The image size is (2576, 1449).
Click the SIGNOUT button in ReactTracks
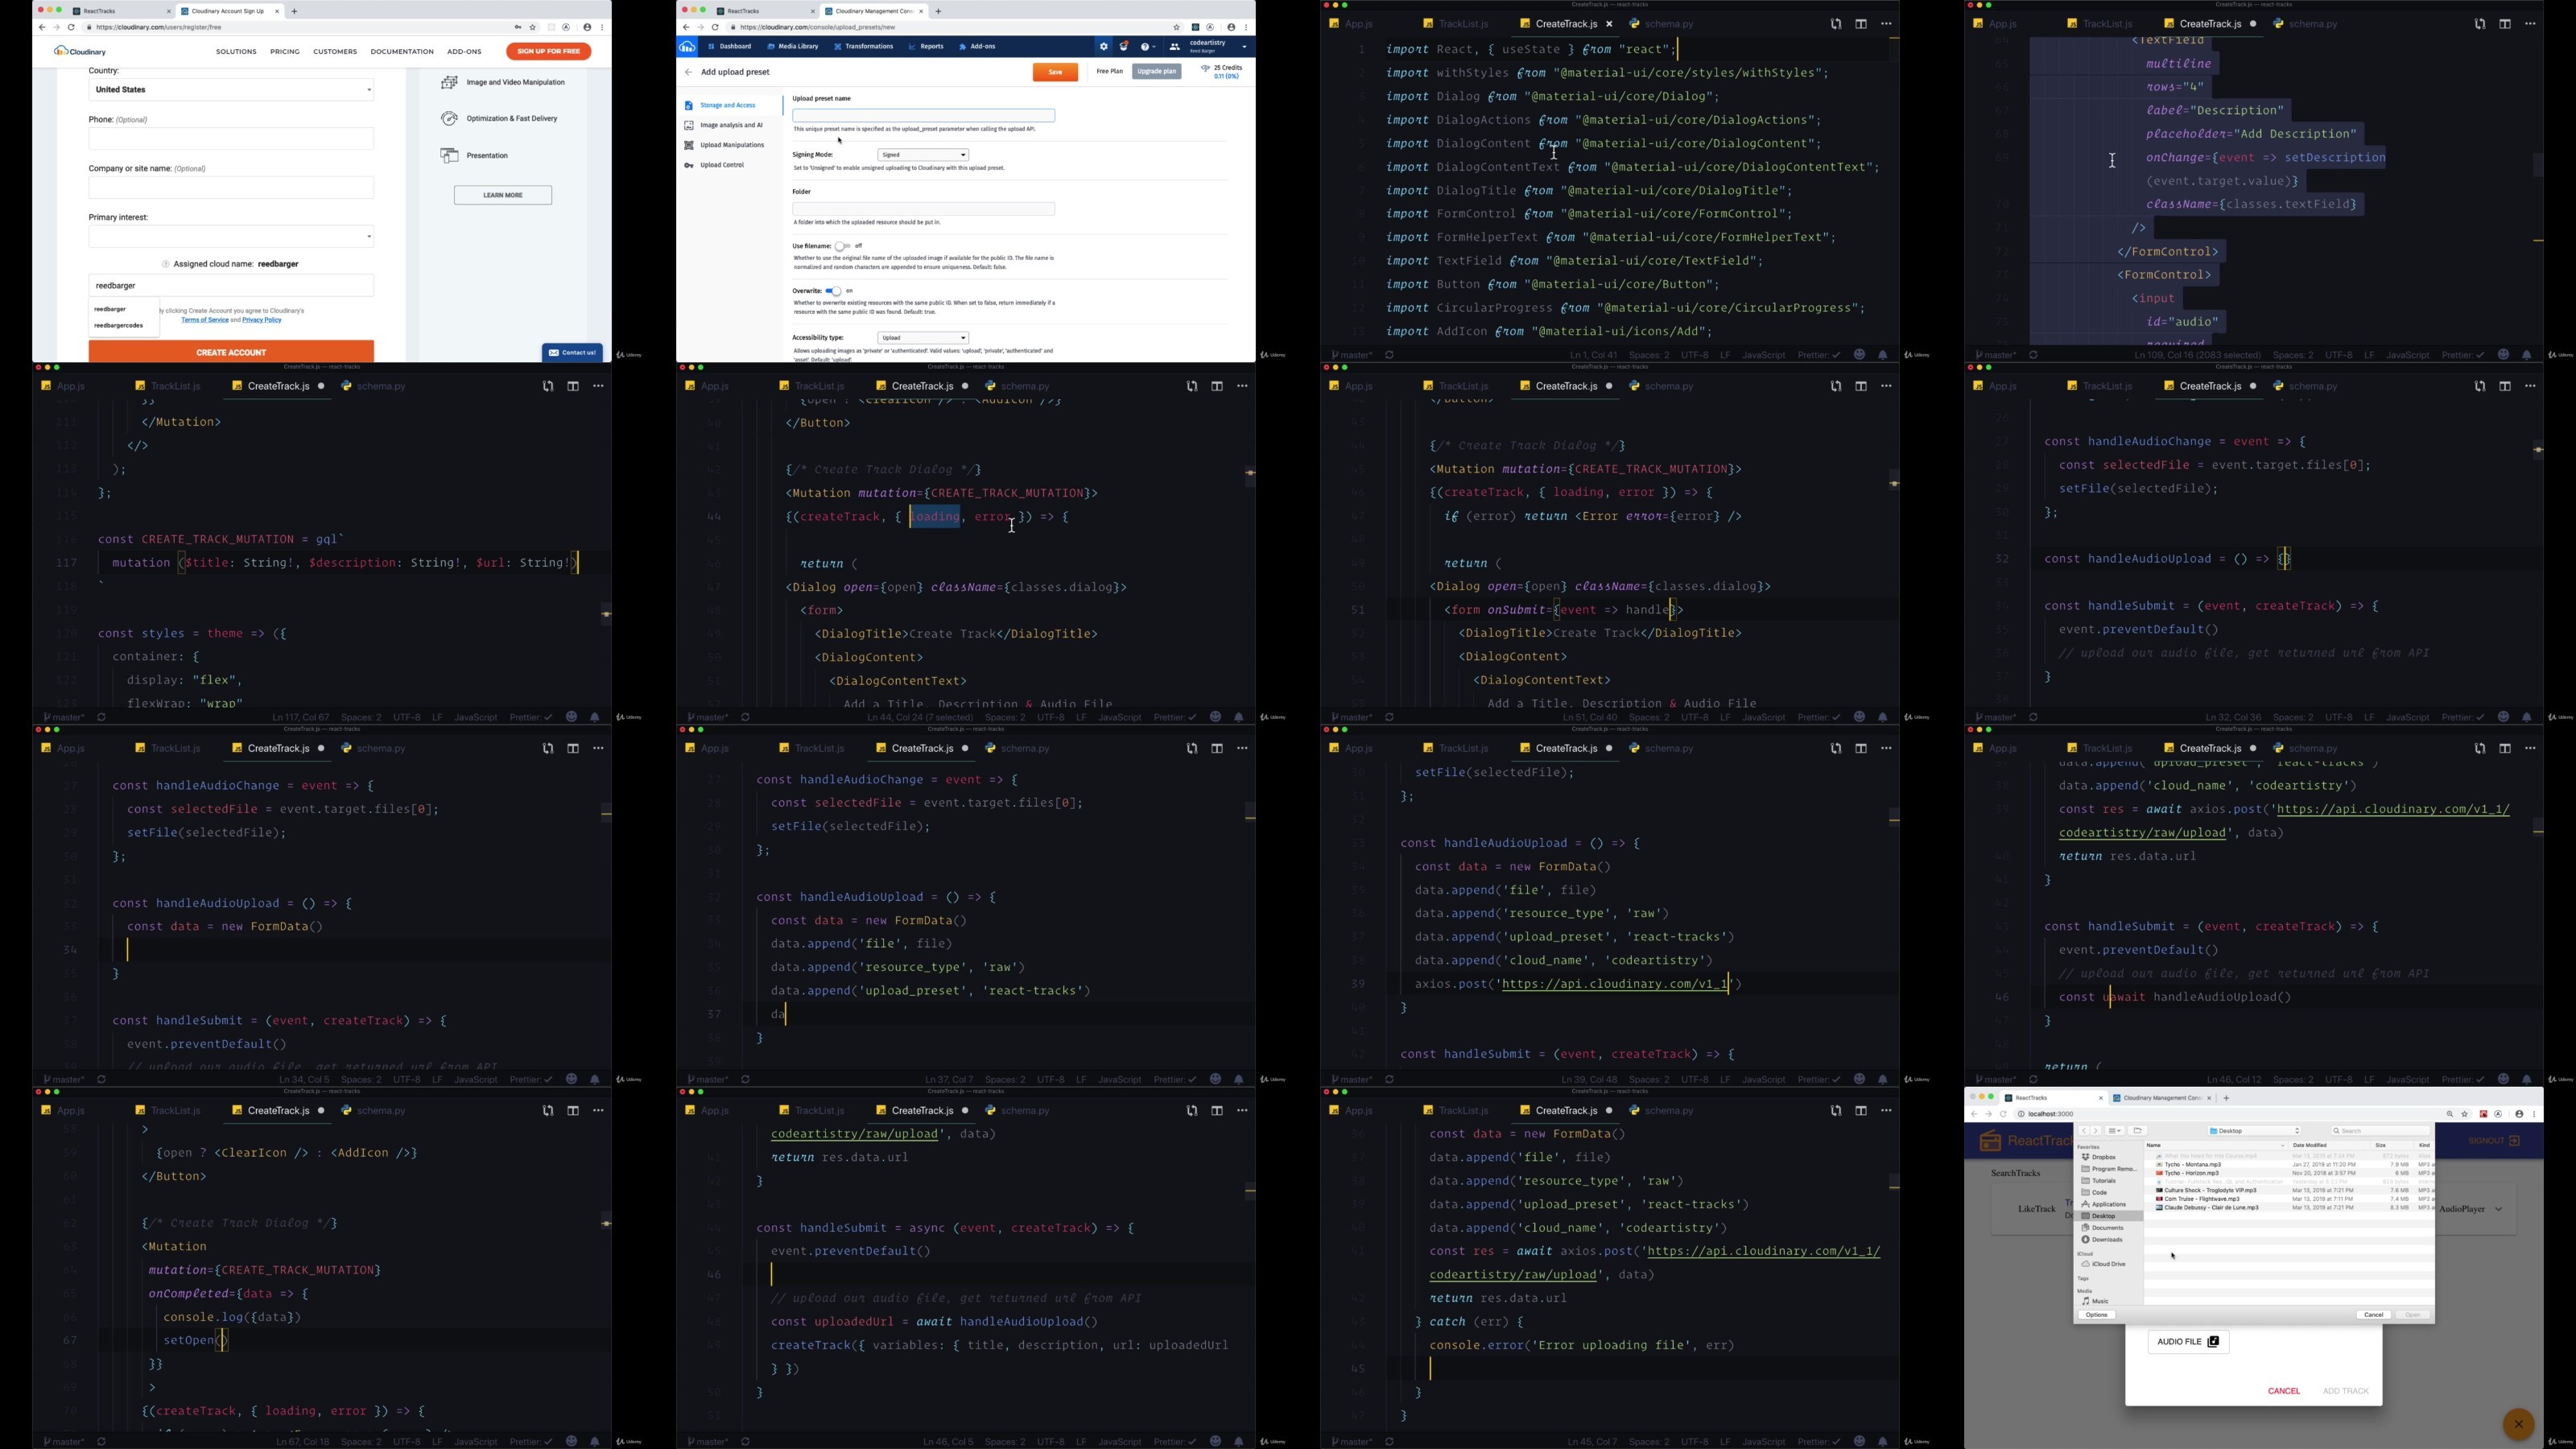tap(2494, 1142)
